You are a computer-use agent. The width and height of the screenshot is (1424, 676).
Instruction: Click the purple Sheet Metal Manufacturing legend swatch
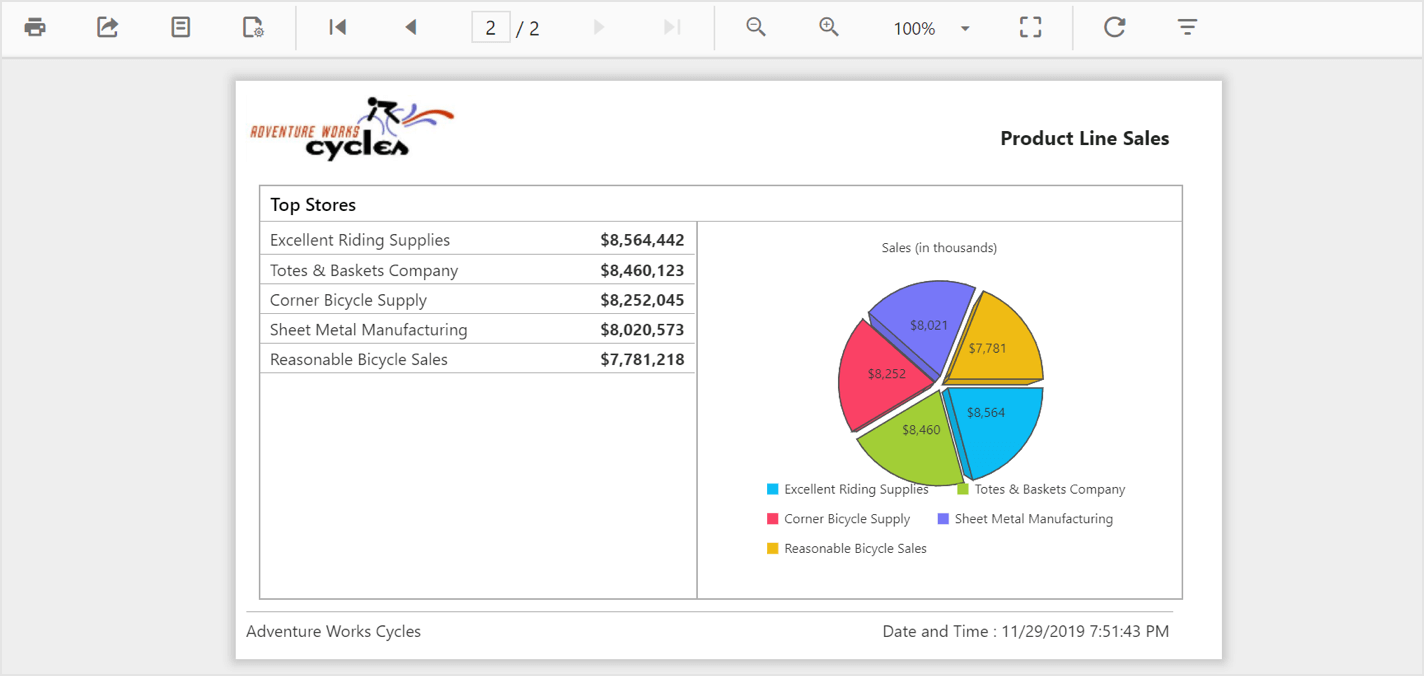[x=943, y=519]
